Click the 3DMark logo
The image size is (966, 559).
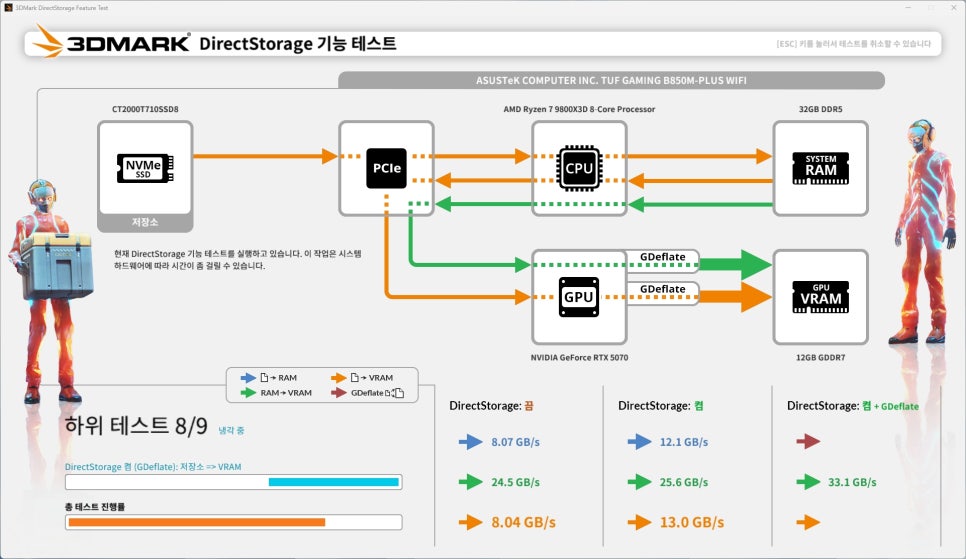pos(111,43)
